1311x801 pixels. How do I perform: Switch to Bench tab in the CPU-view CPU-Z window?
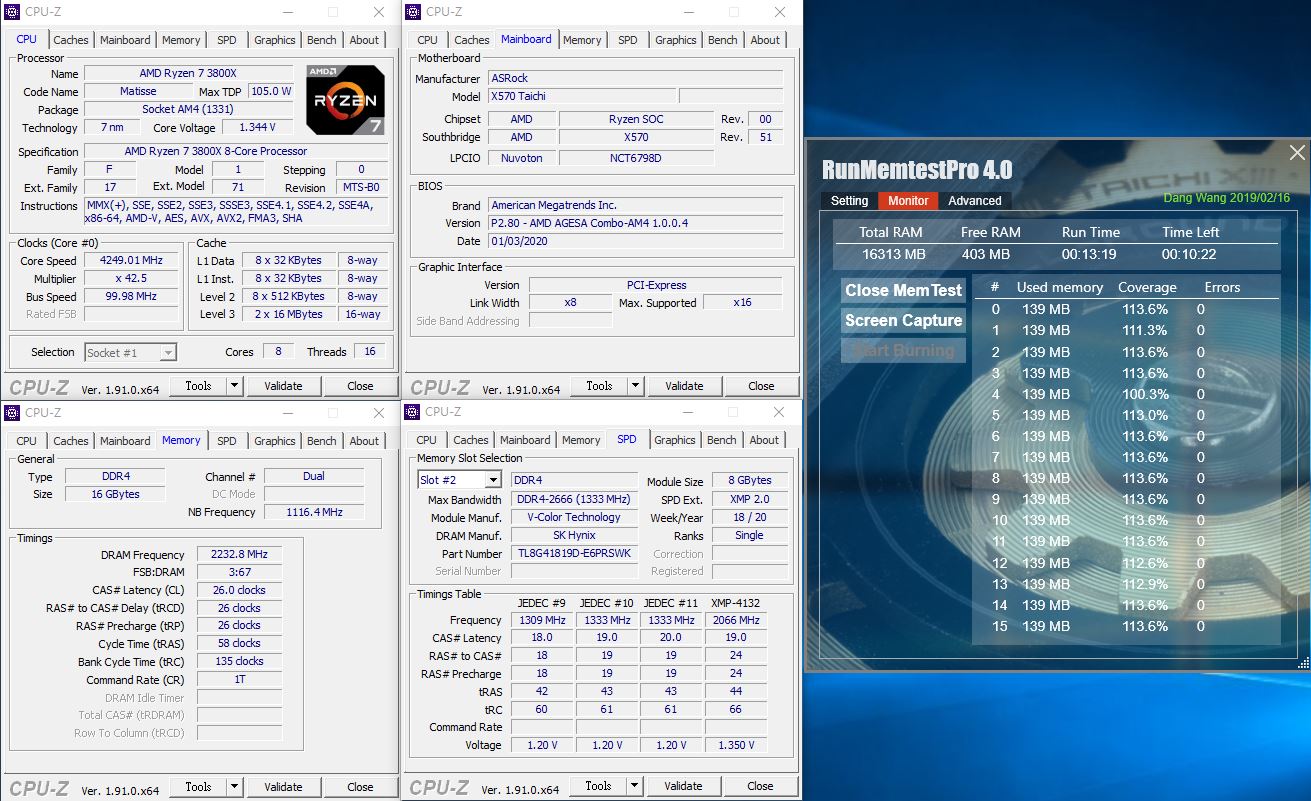[x=322, y=40]
